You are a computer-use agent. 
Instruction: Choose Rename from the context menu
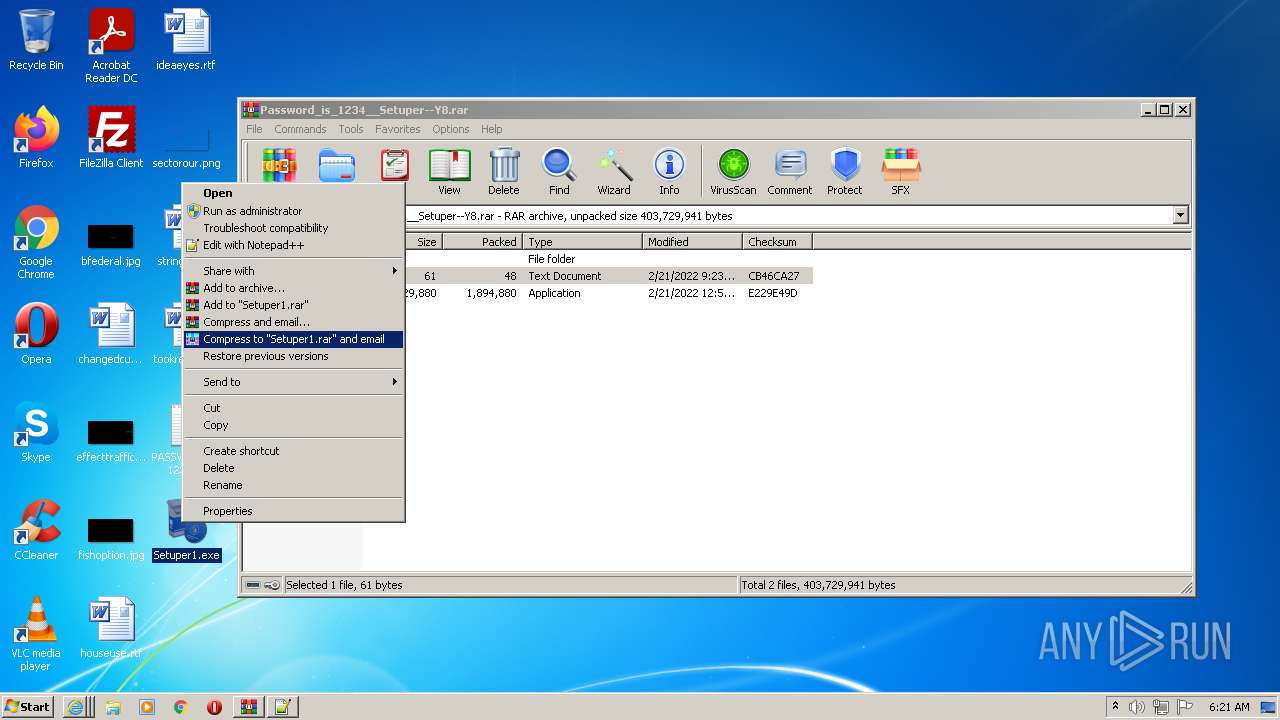pos(293,485)
